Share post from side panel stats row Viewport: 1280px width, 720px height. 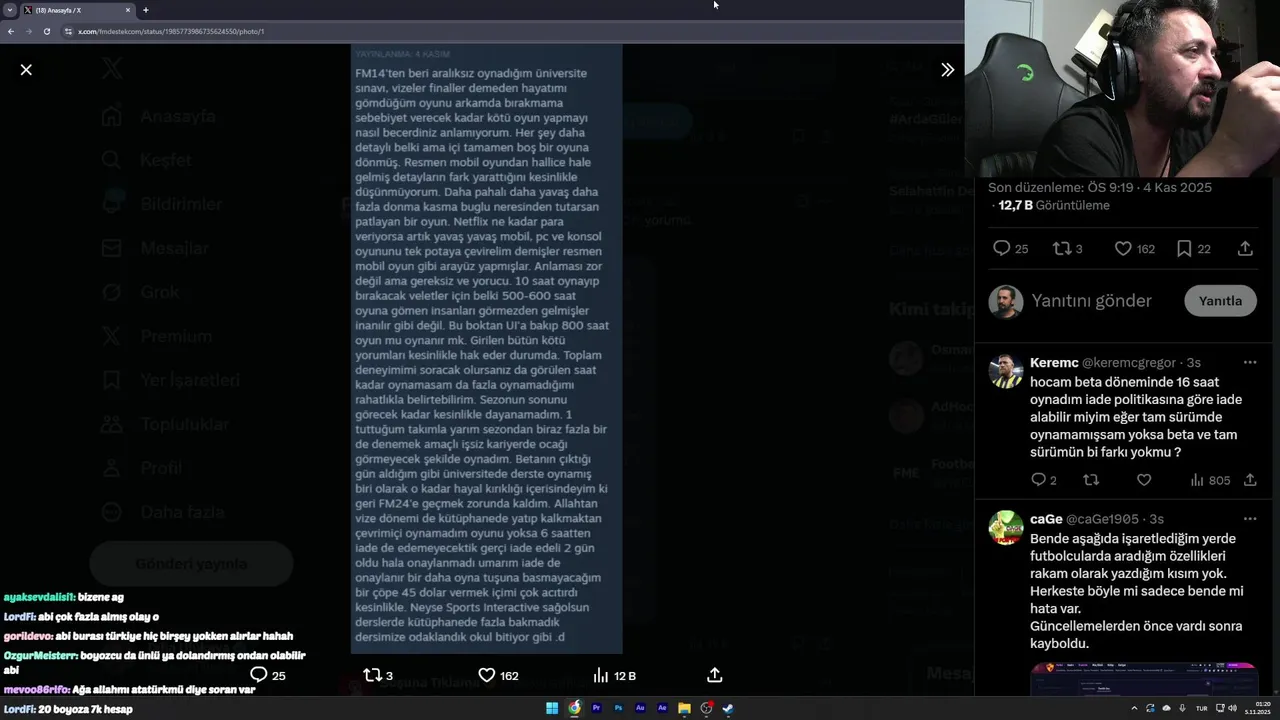tap(1245, 248)
